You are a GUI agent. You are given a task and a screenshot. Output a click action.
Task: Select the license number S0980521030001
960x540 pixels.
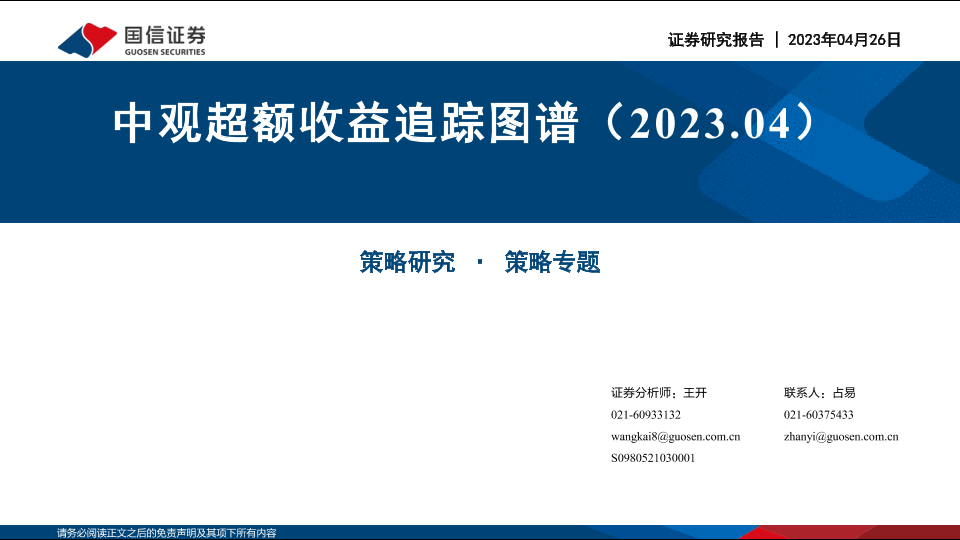coord(652,458)
